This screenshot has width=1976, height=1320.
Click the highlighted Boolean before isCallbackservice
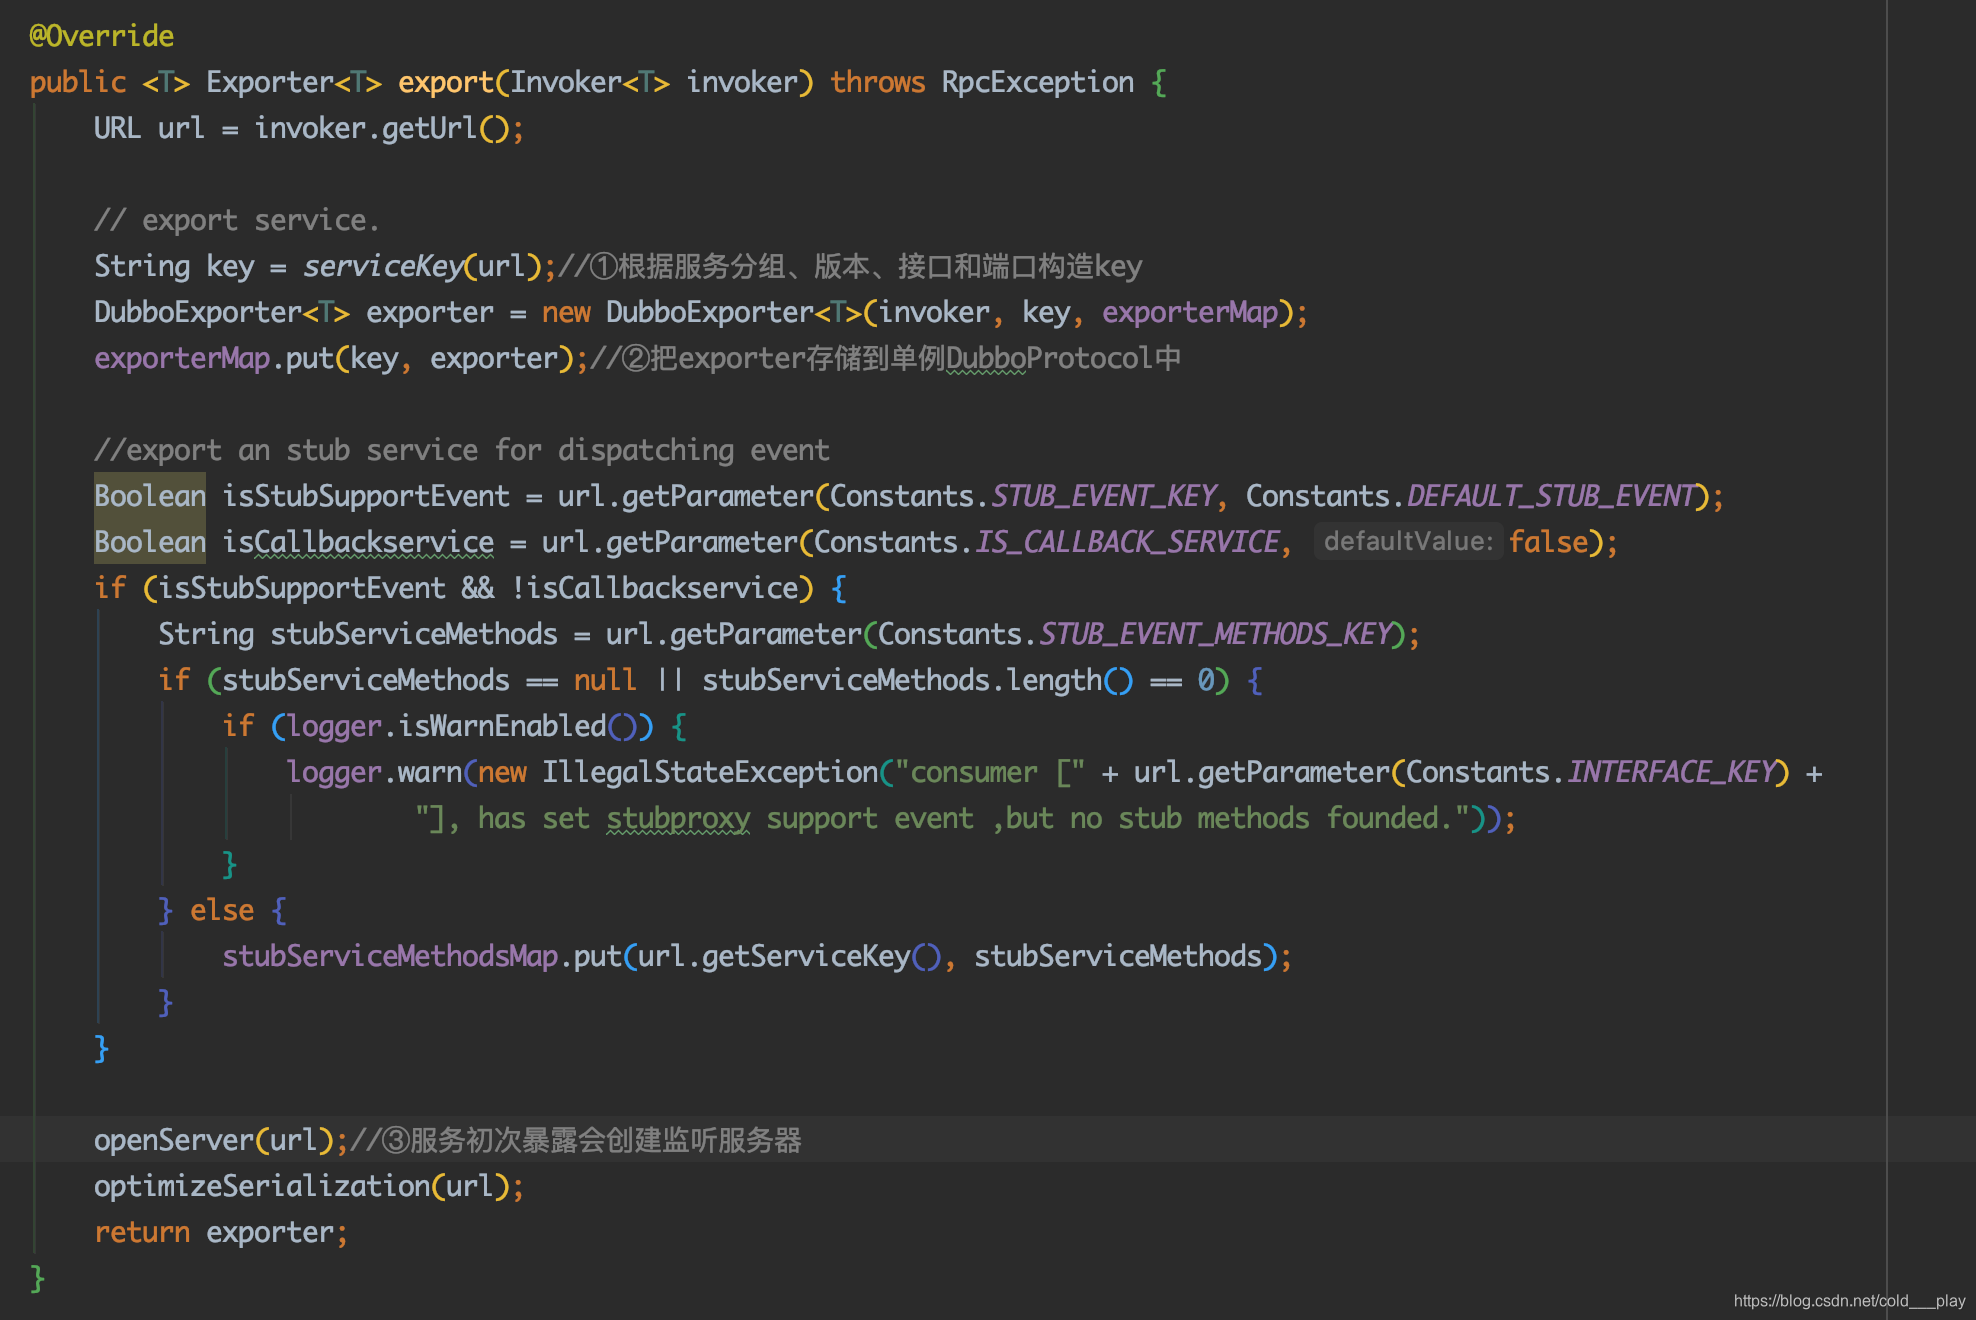pos(150,542)
